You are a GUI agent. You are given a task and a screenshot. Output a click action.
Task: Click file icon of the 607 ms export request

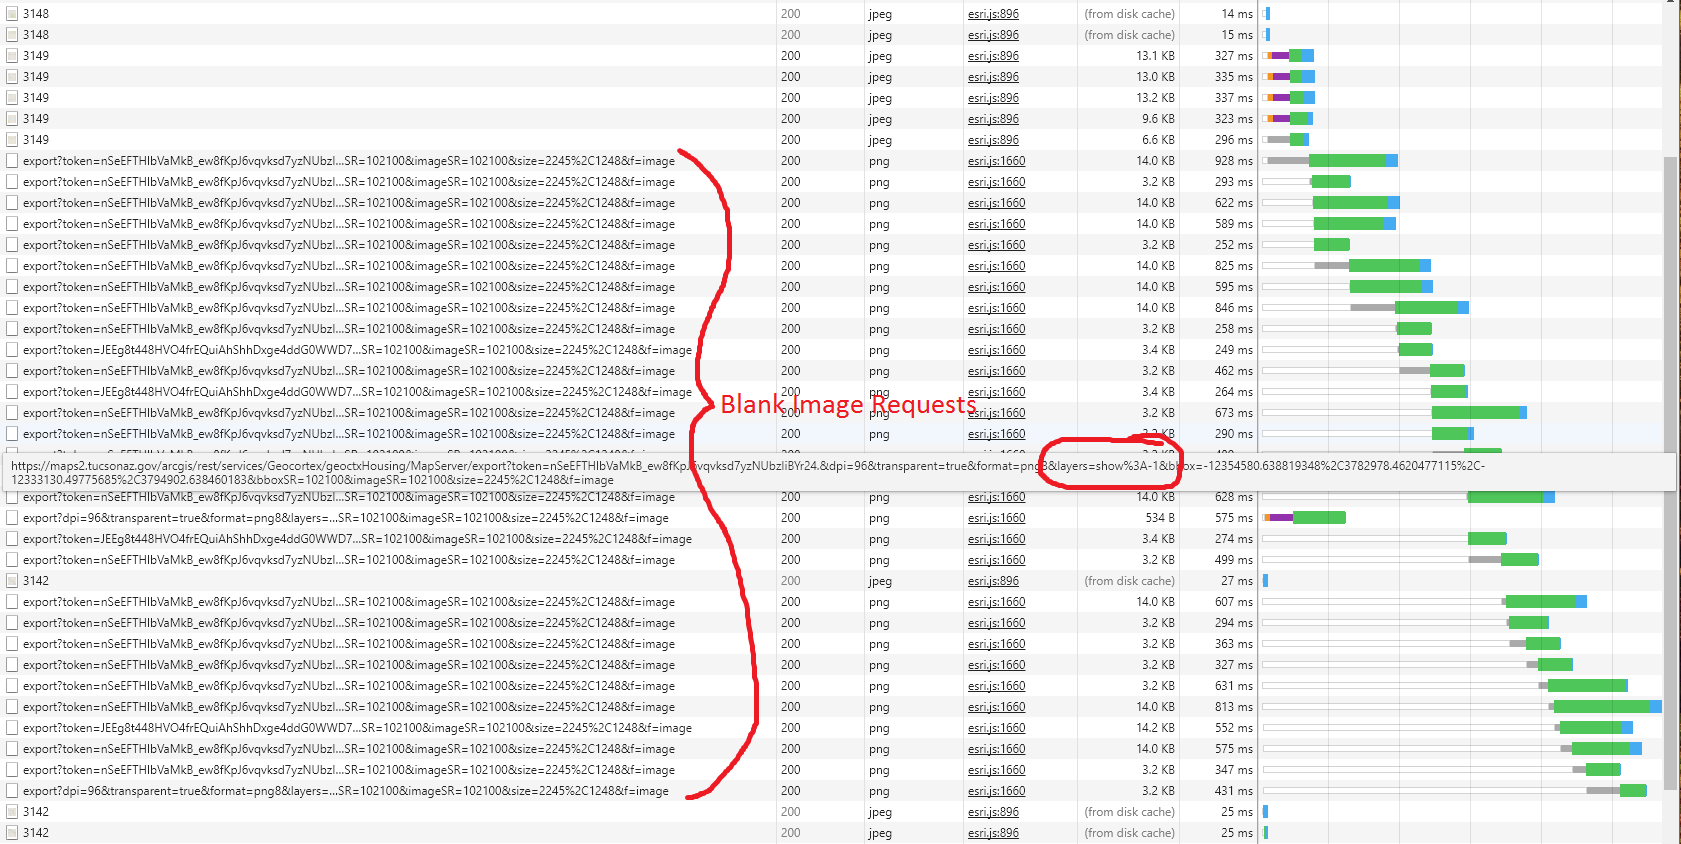12,602
